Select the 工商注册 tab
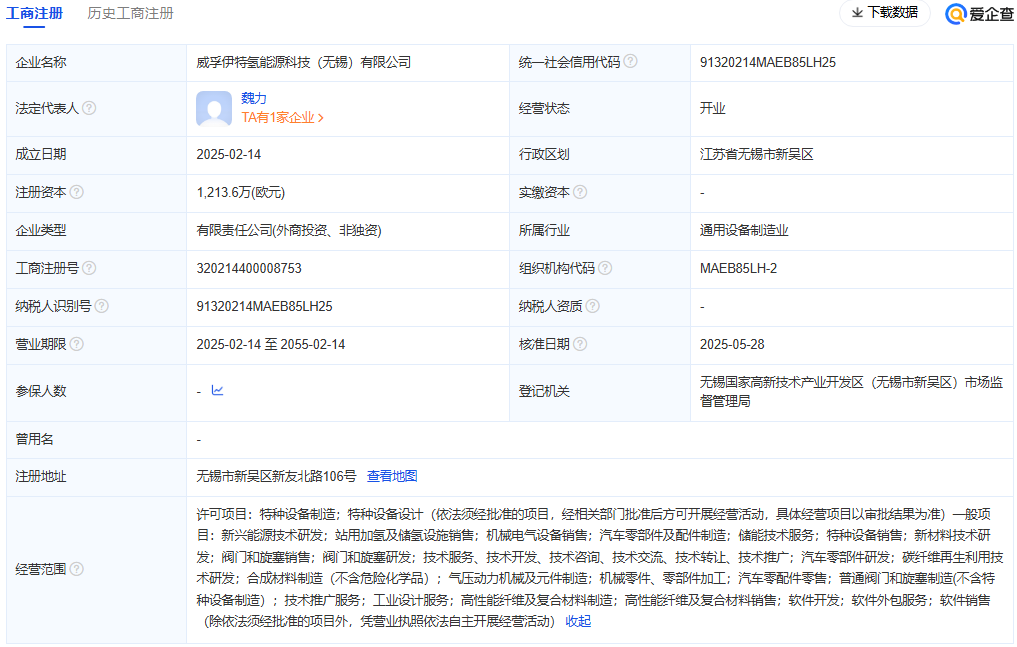Screen dimensions: 1017x647 [x=34, y=13]
